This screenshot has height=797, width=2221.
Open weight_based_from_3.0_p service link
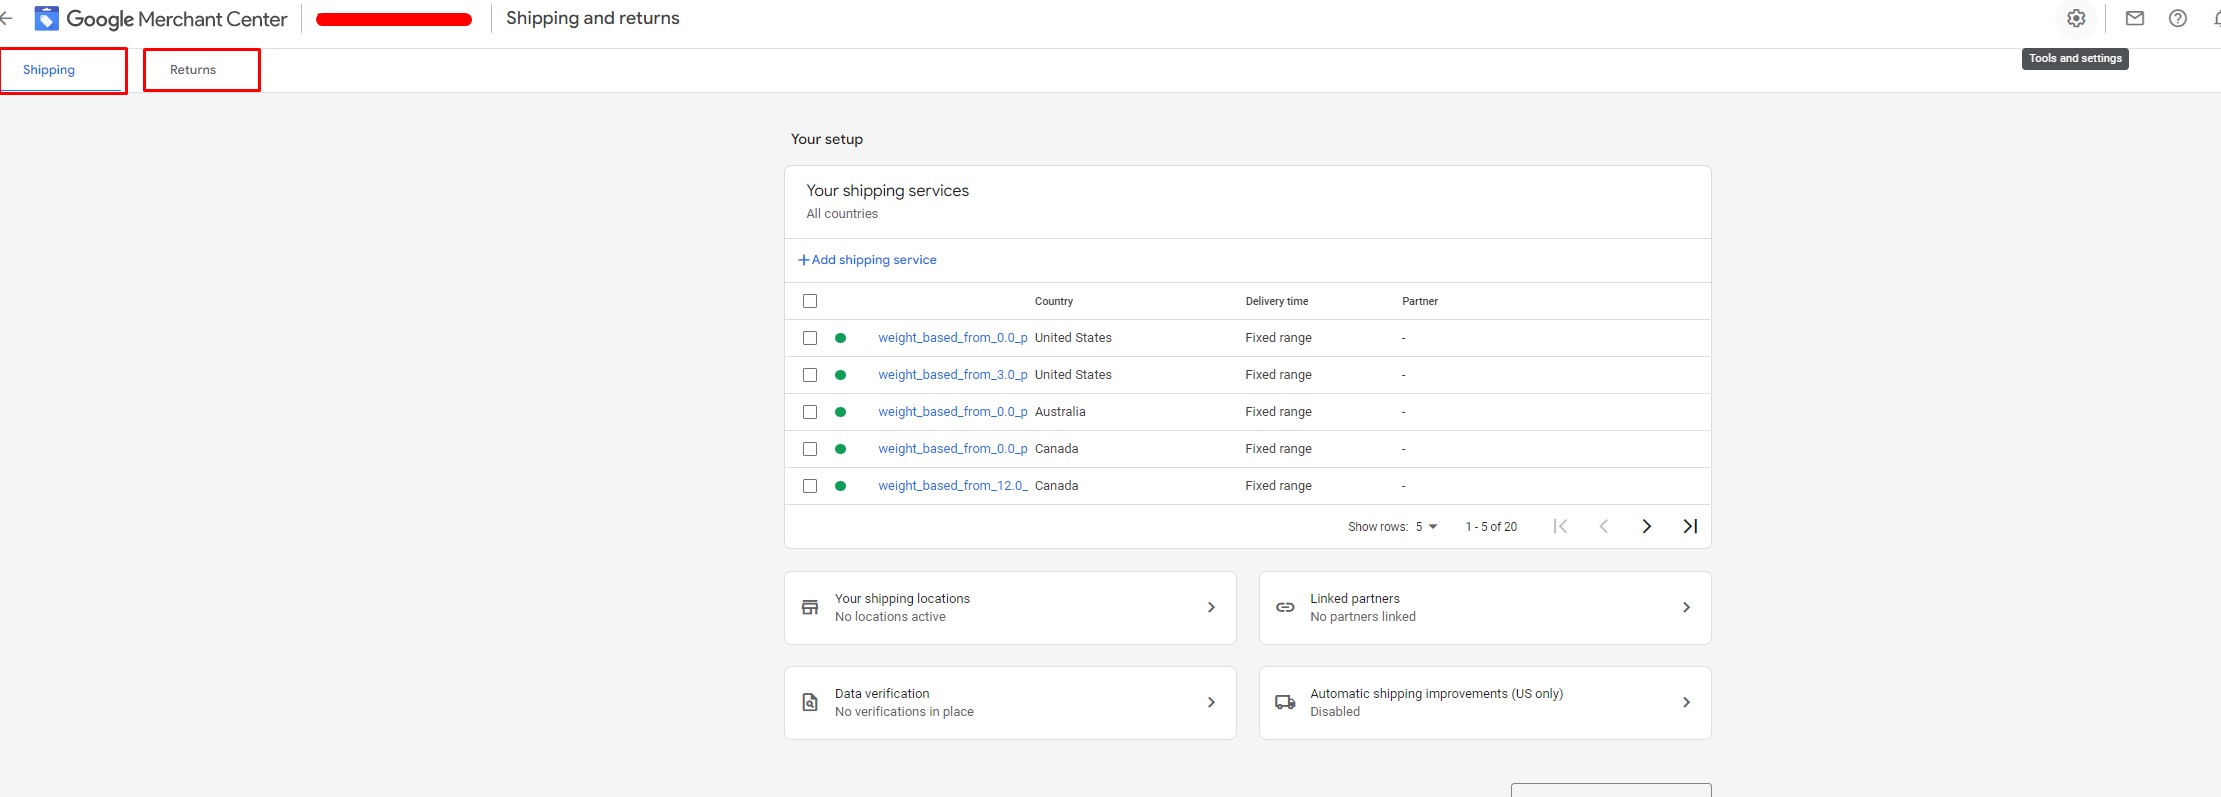click(x=953, y=375)
